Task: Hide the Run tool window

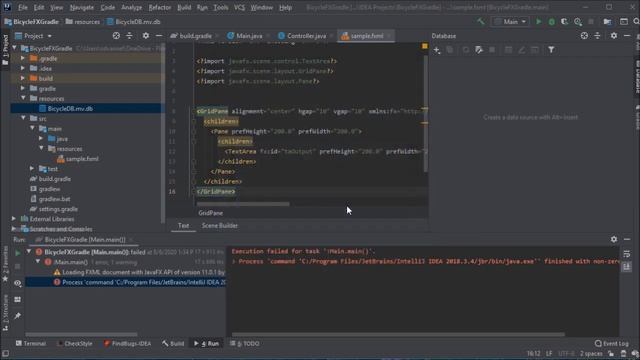Action: click(627, 240)
